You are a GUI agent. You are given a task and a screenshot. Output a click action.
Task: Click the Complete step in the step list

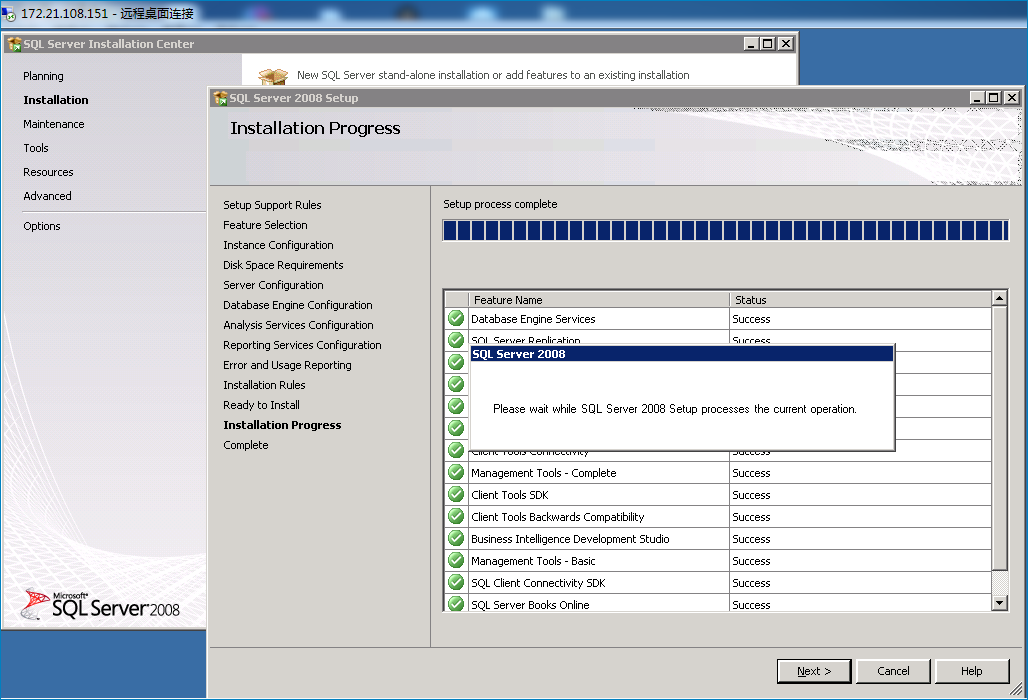point(246,445)
